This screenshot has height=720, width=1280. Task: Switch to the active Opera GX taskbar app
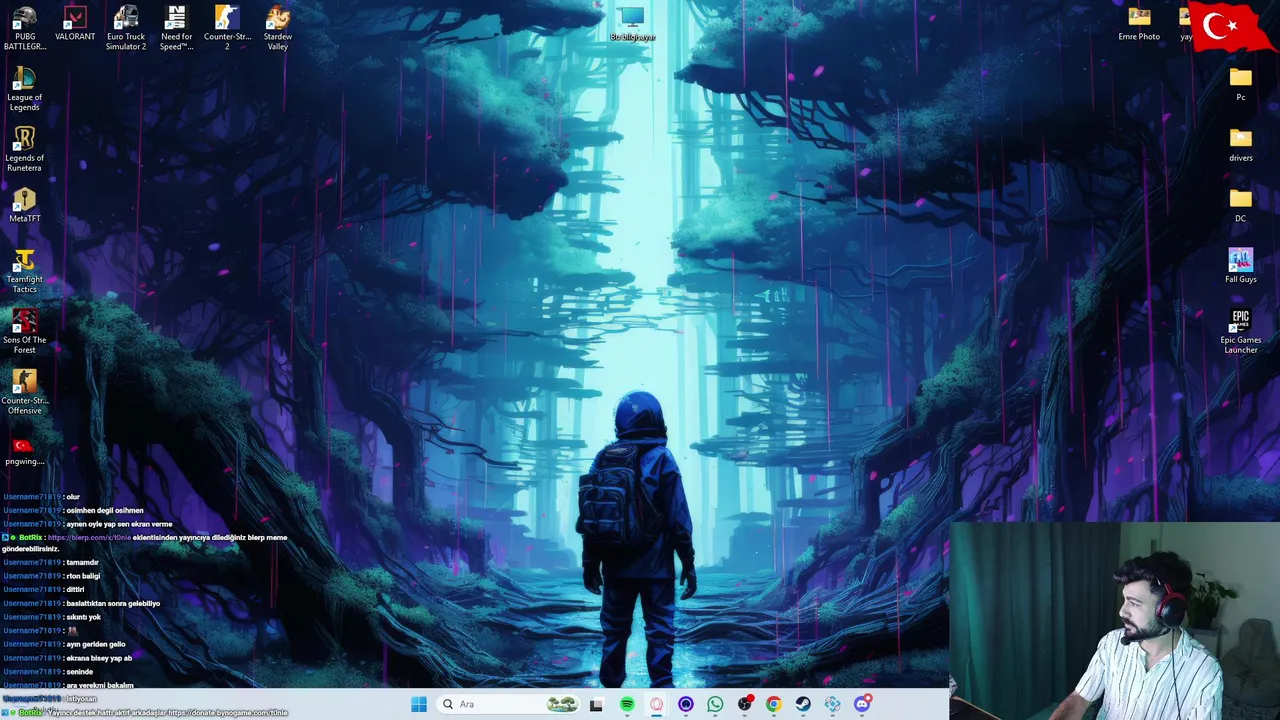point(656,704)
